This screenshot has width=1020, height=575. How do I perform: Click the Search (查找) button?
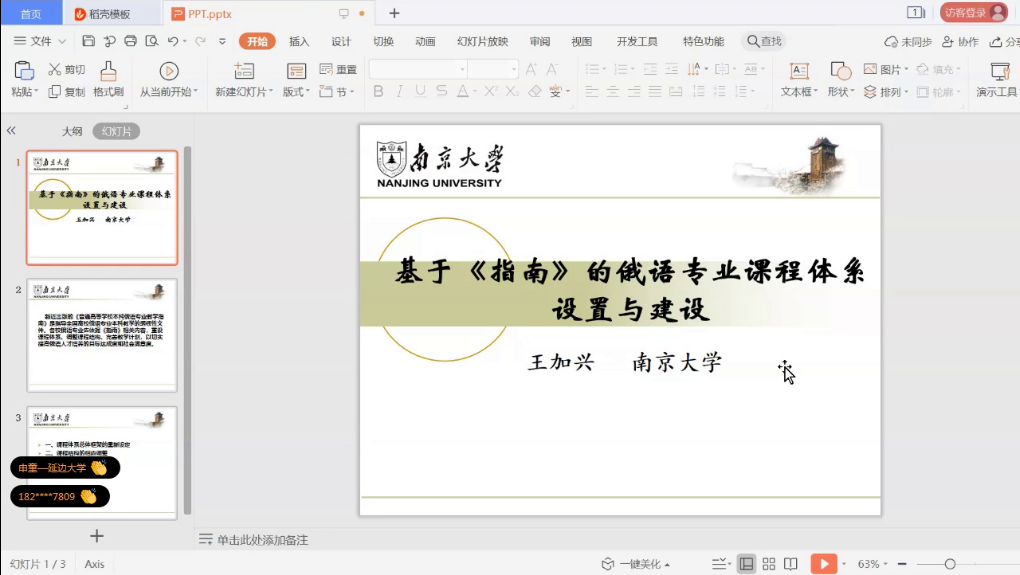[x=764, y=41]
